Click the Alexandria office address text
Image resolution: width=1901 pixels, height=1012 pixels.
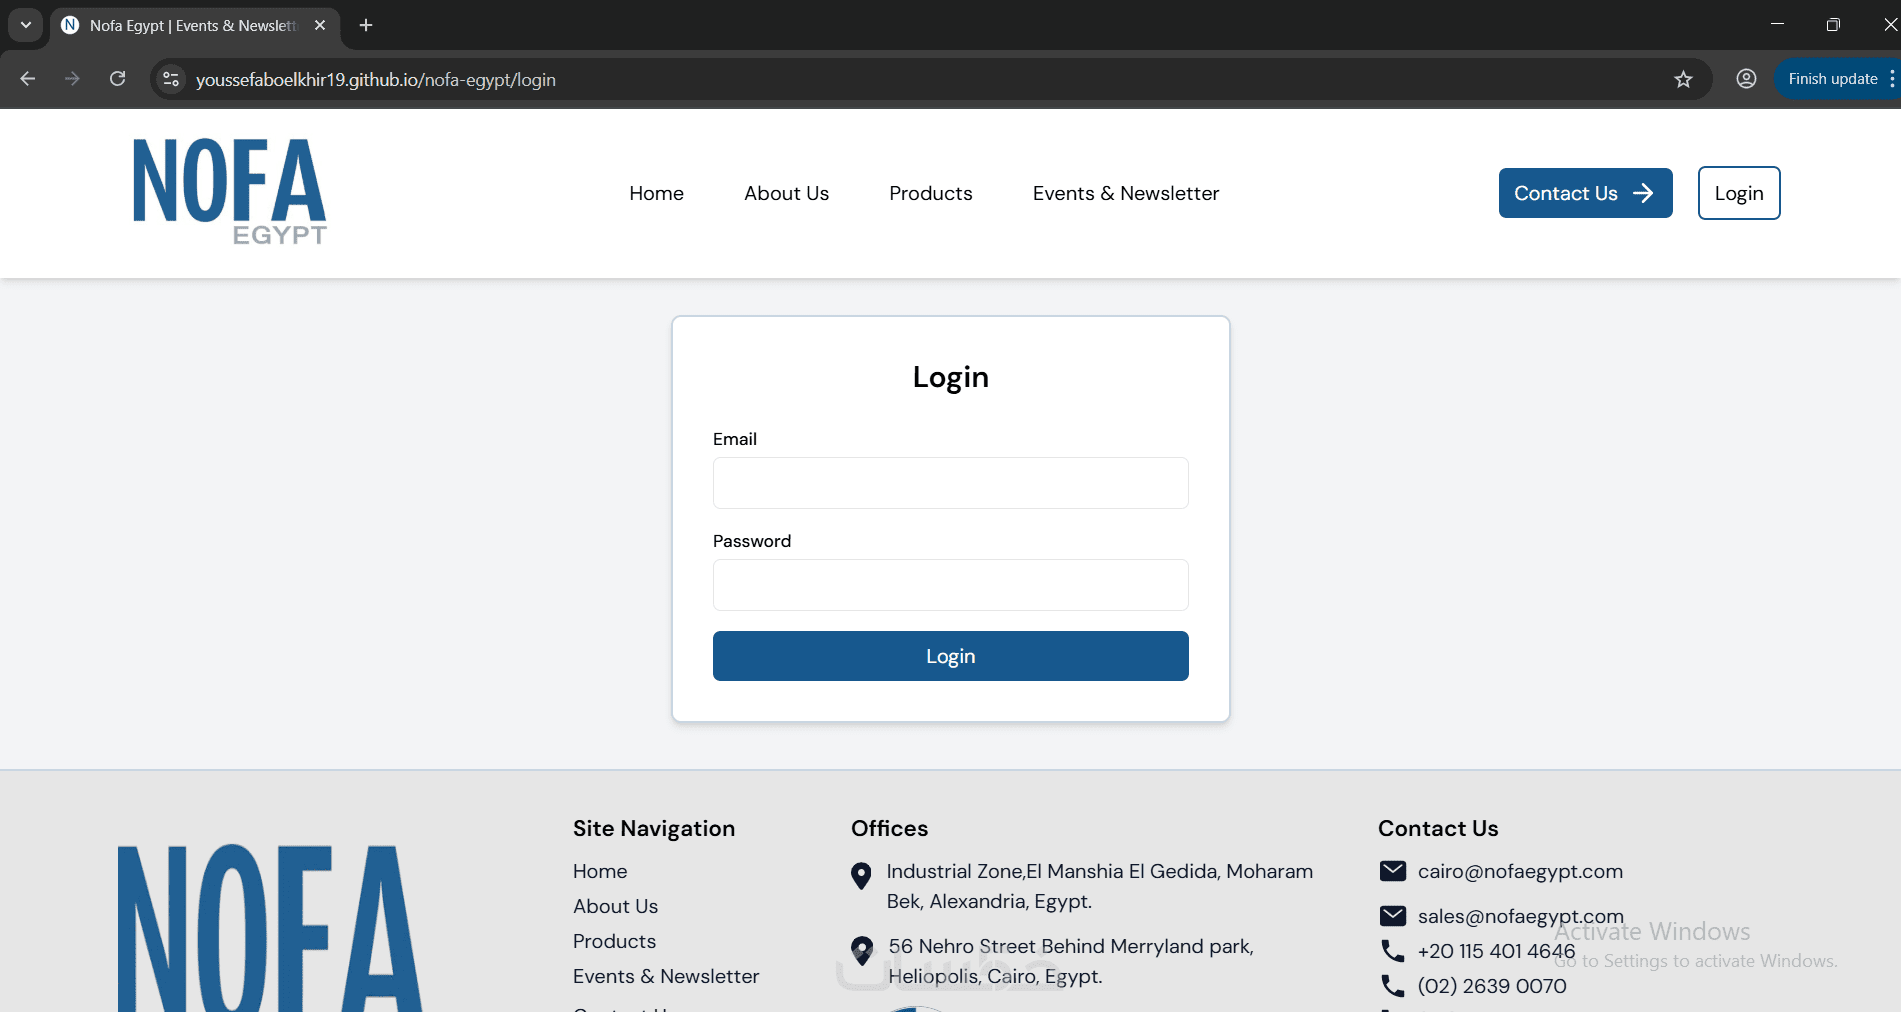[x=1100, y=886]
